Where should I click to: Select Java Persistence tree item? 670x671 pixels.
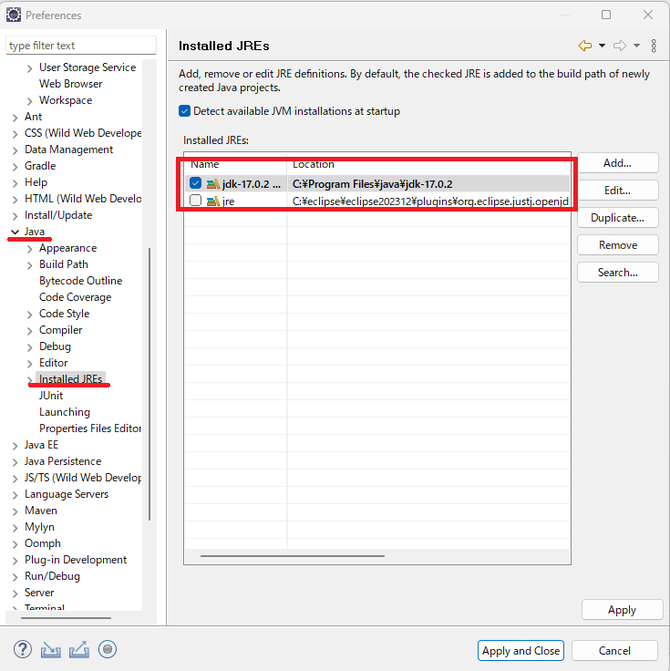click(x=62, y=461)
